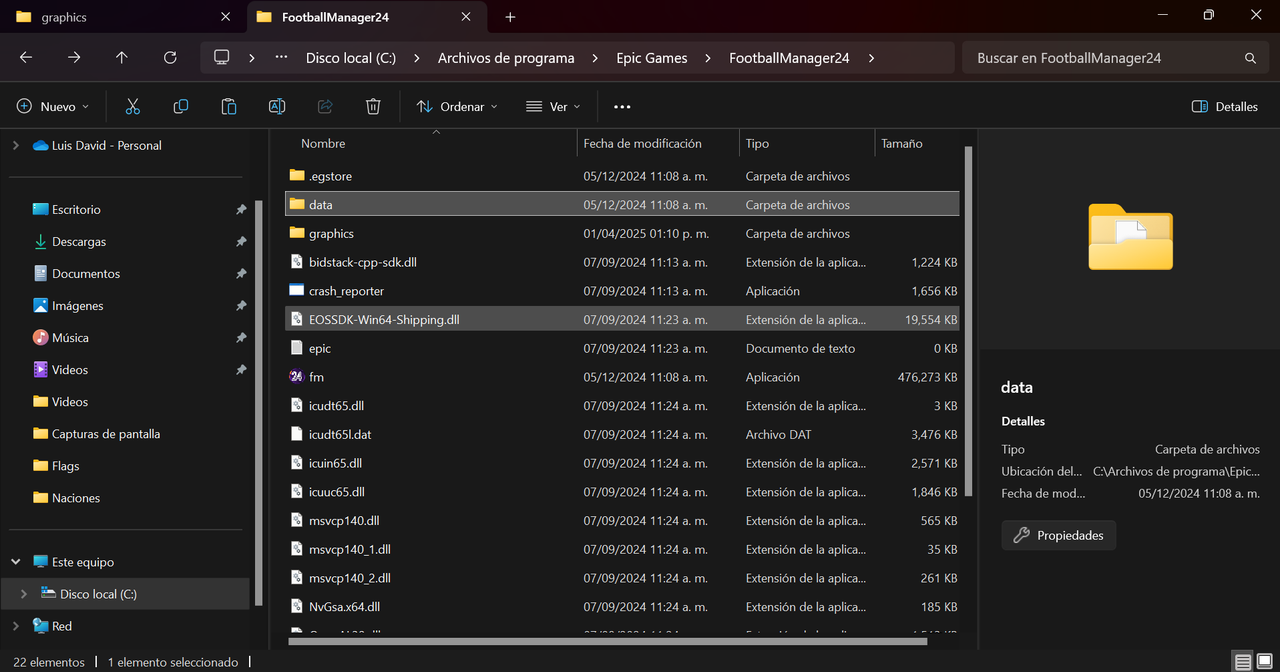The width and height of the screenshot is (1280, 672).
Task: Click the .egstore folder icon
Action: [x=296, y=176]
